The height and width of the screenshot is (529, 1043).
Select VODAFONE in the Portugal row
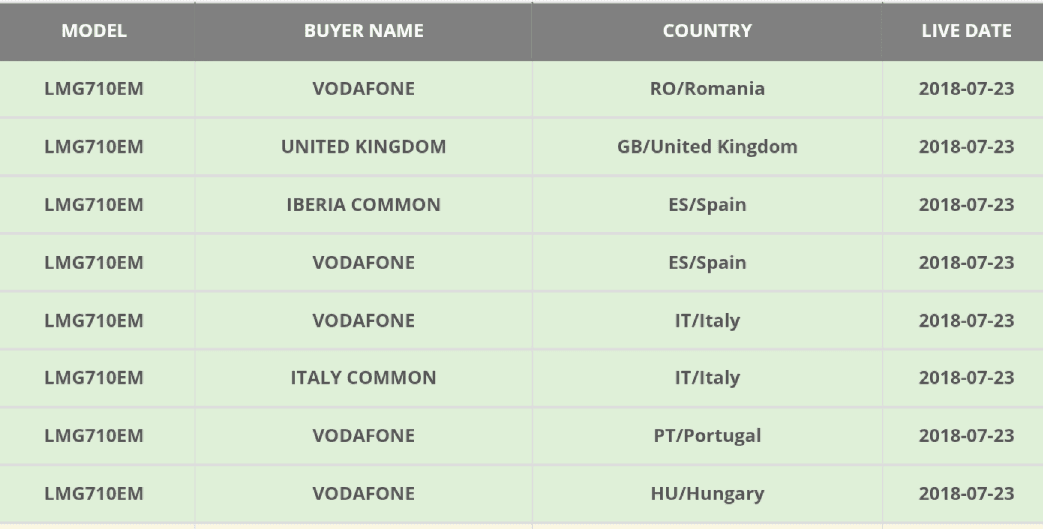(364, 435)
